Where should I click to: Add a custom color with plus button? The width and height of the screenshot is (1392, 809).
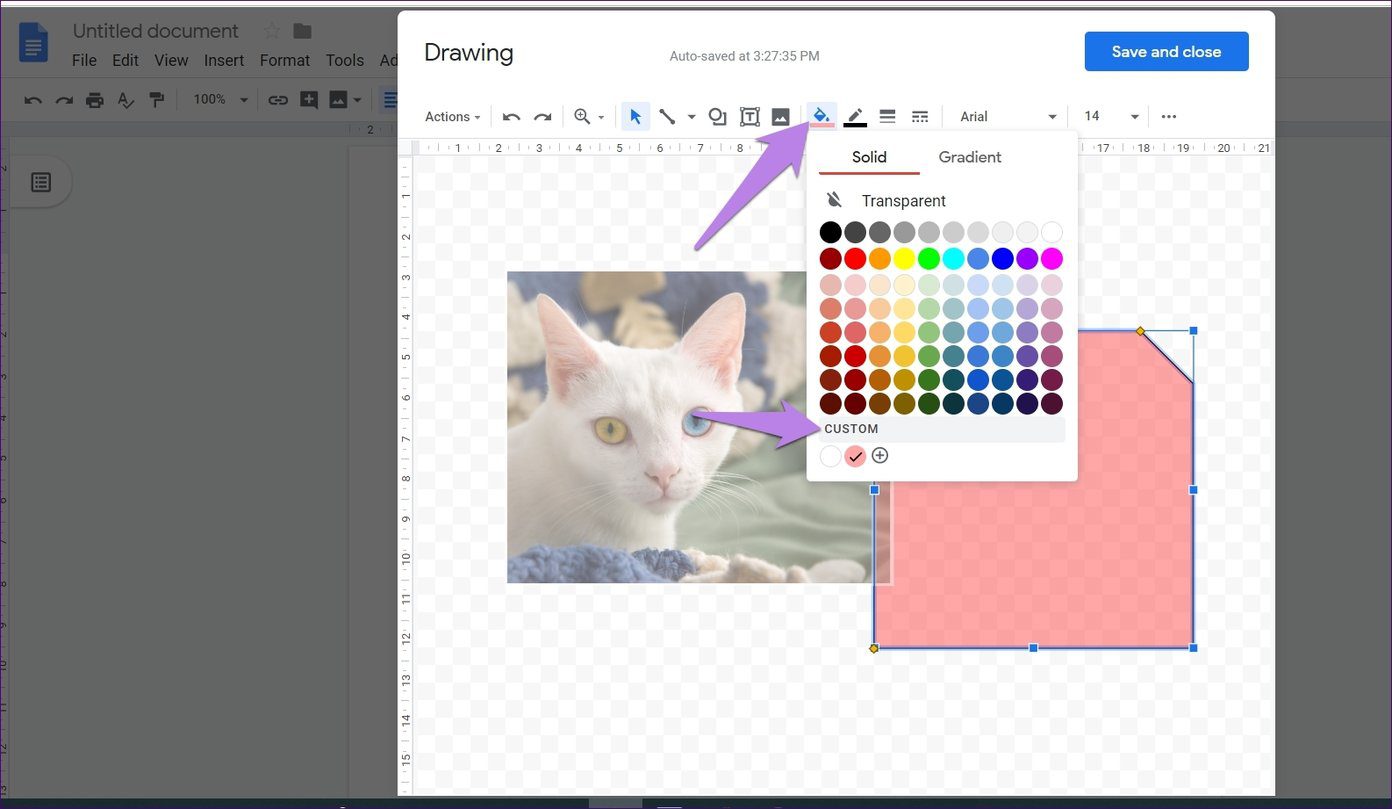coord(880,456)
